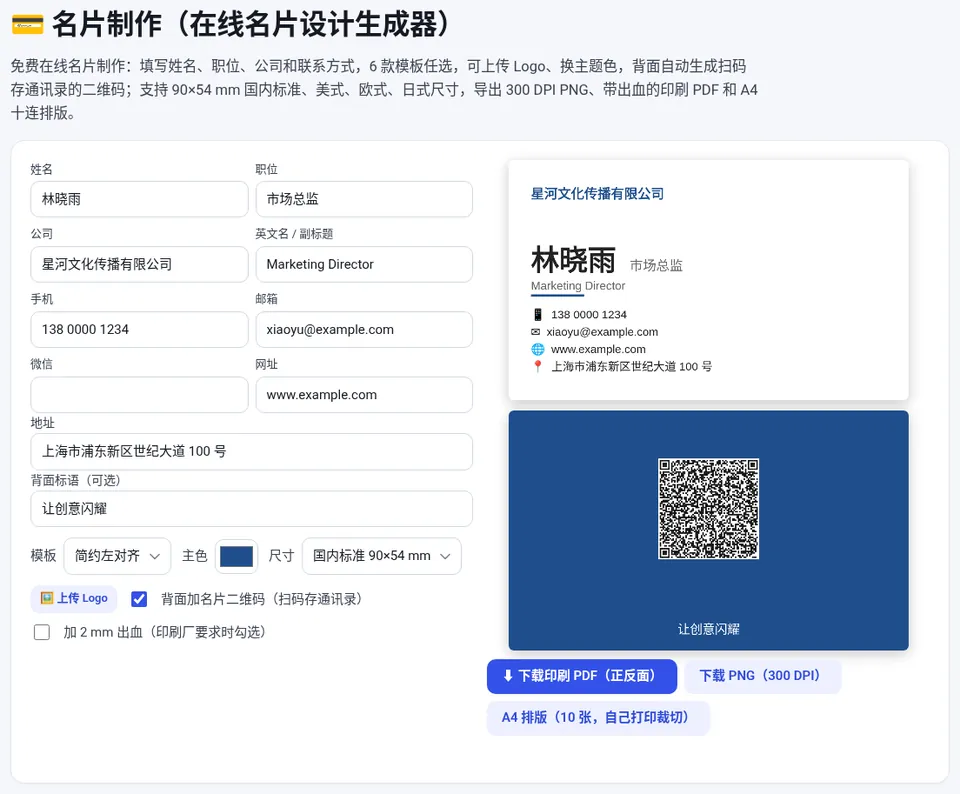Focus the 姓名 field containing 林晓雨
The image size is (960, 794).
point(139,199)
